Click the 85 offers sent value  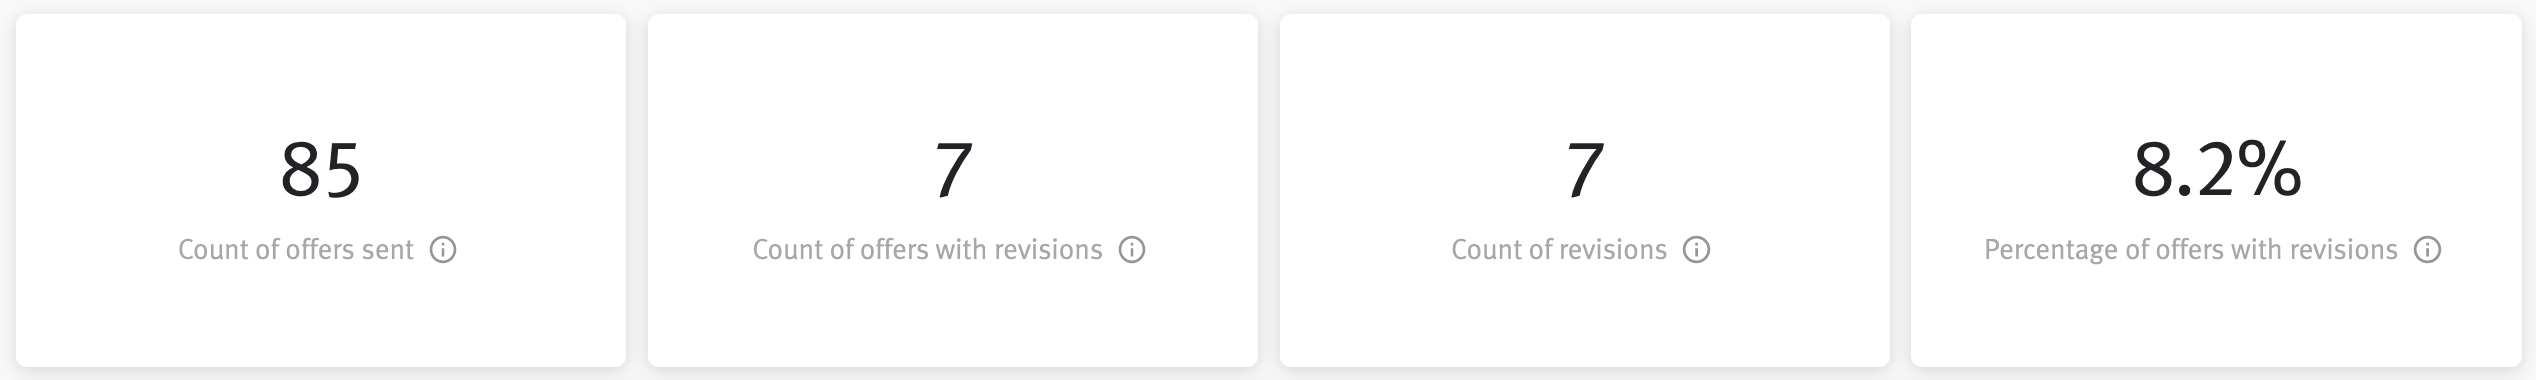click(x=321, y=171)
